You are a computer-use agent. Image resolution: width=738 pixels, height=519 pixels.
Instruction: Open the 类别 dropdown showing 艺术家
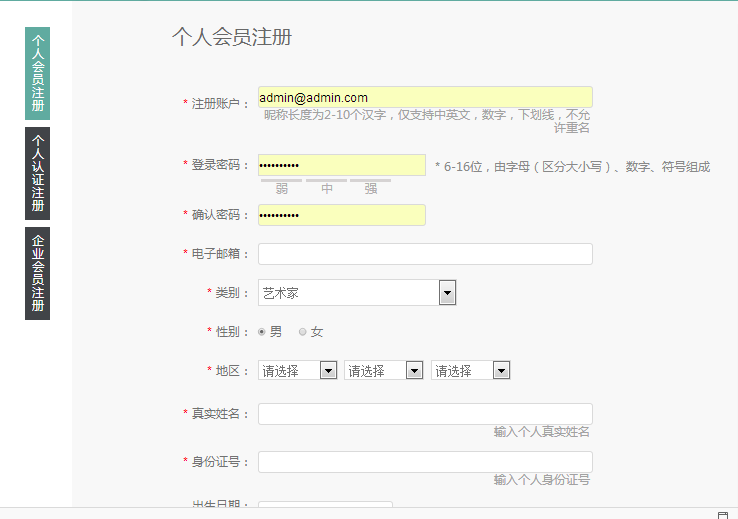(357, 293)
